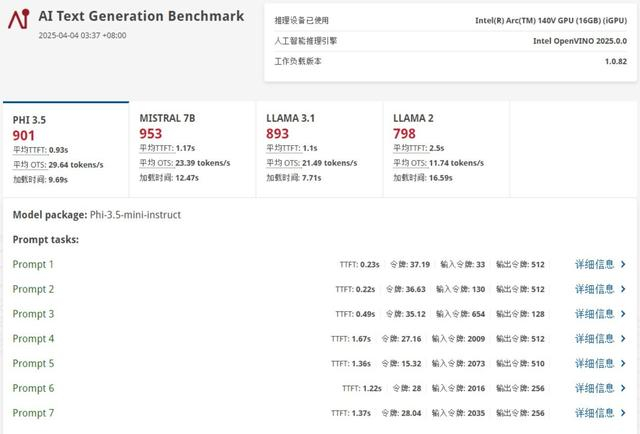
Task: Click the 29.64 tokens/s value
Action: point(76,165)
